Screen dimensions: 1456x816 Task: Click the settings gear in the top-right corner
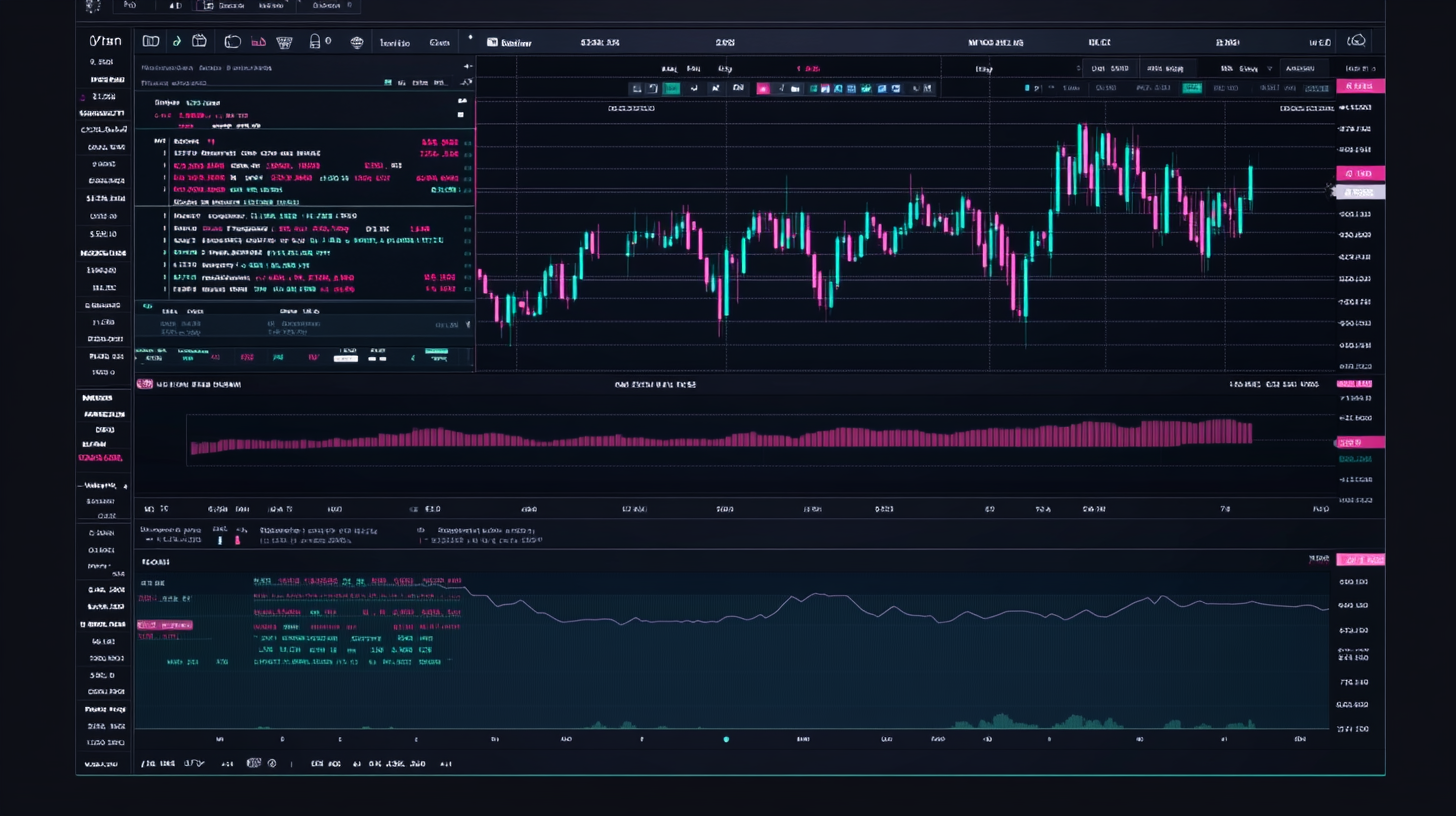1358,42
